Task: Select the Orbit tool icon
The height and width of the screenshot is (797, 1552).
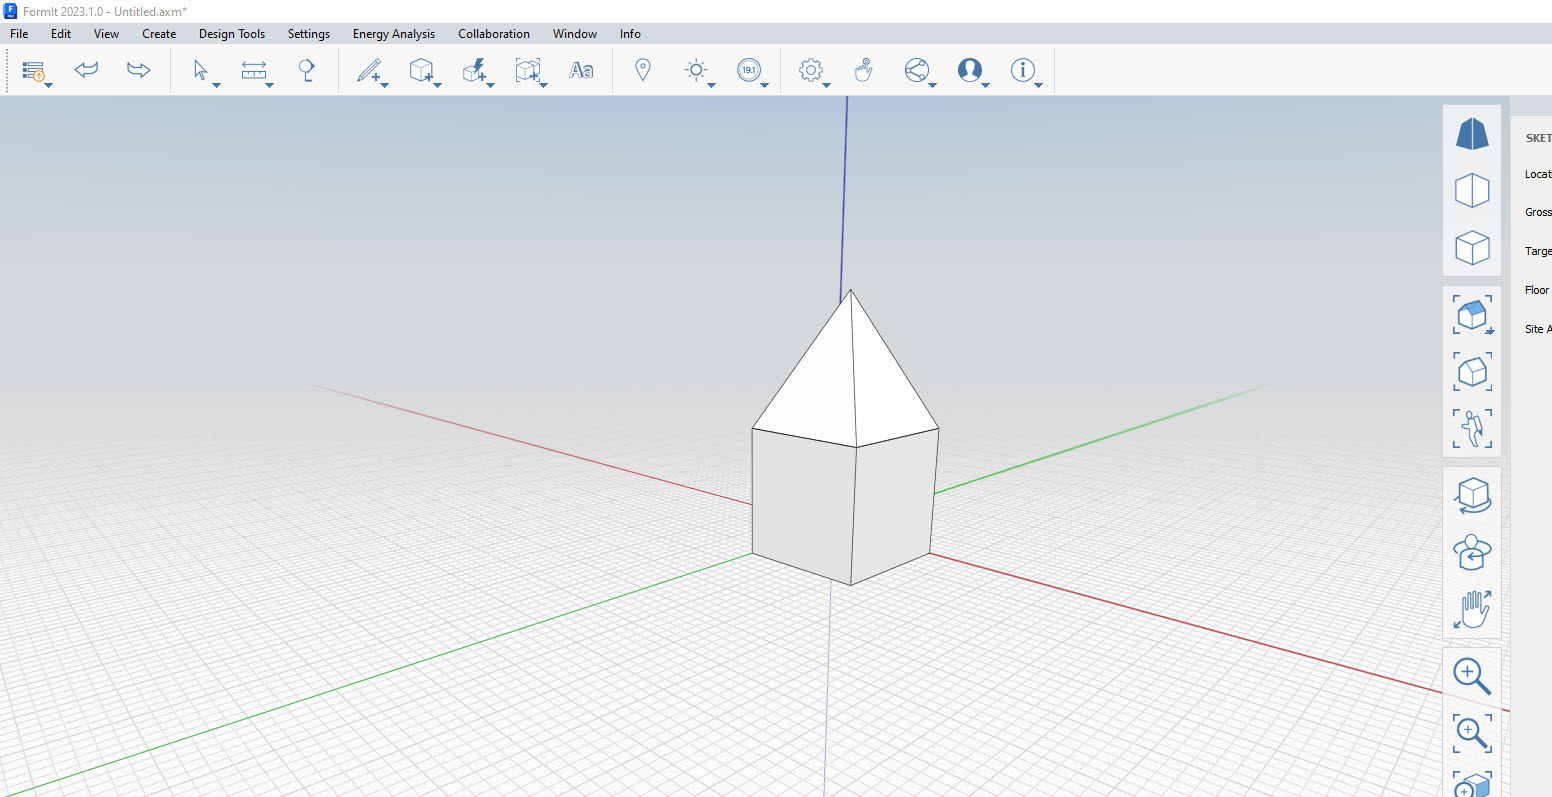Action: (x=1472, y=495)
